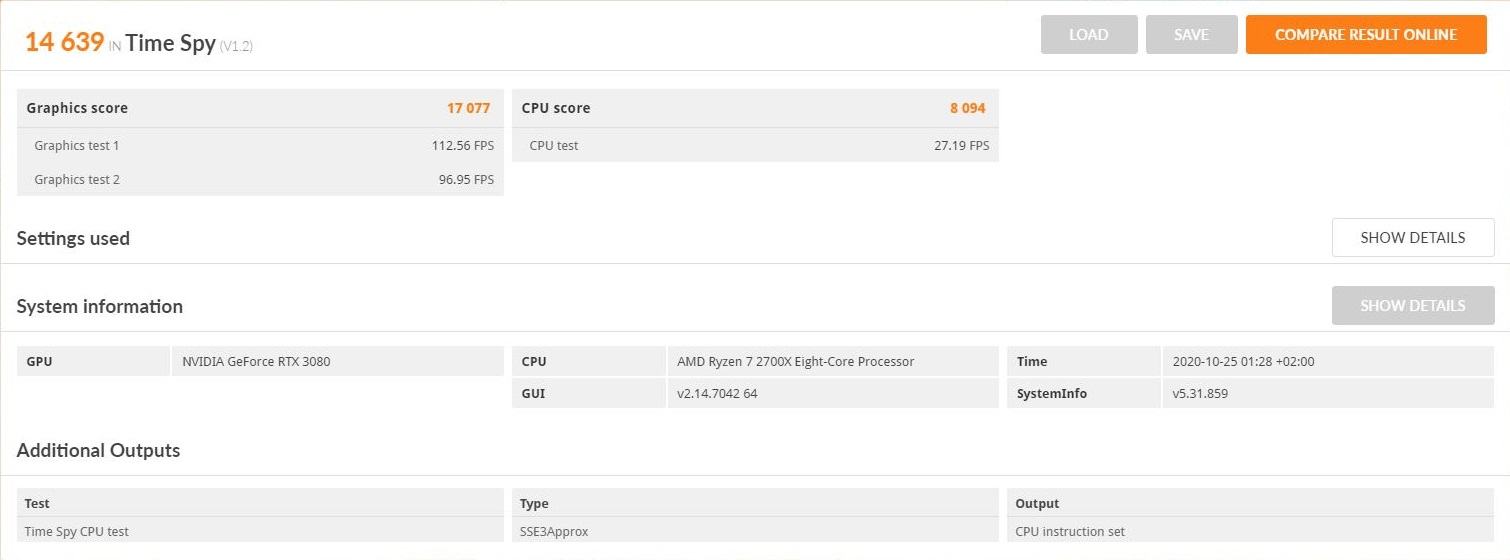
Task: Click the NVIDIA GeForce RTX 3080 entry
Action: [x=256, y=362]
